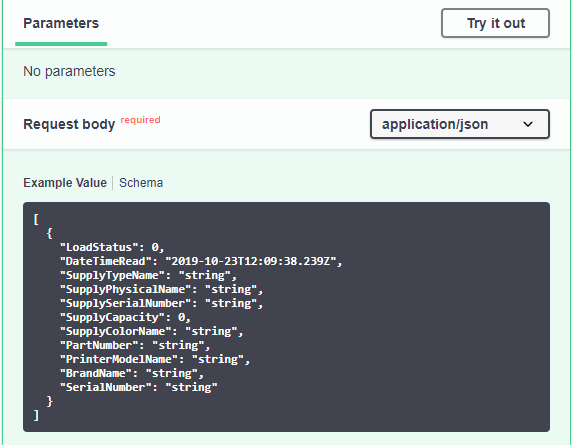
Task: Select the Example Value tab
Action: (65, 183)
